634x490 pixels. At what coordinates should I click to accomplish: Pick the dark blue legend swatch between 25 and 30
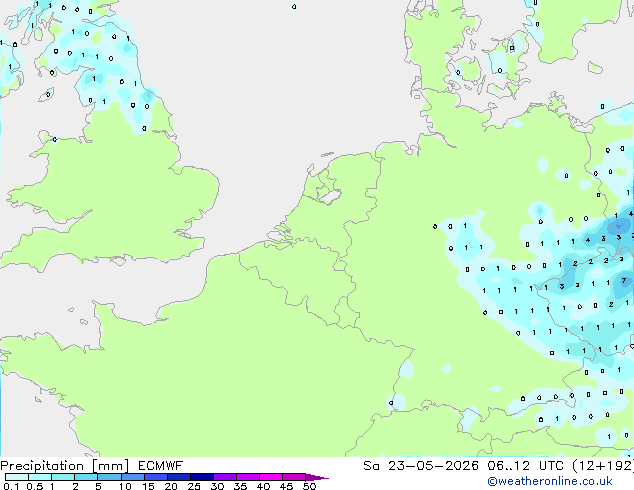pyautogui.click(x=201, y=477)
